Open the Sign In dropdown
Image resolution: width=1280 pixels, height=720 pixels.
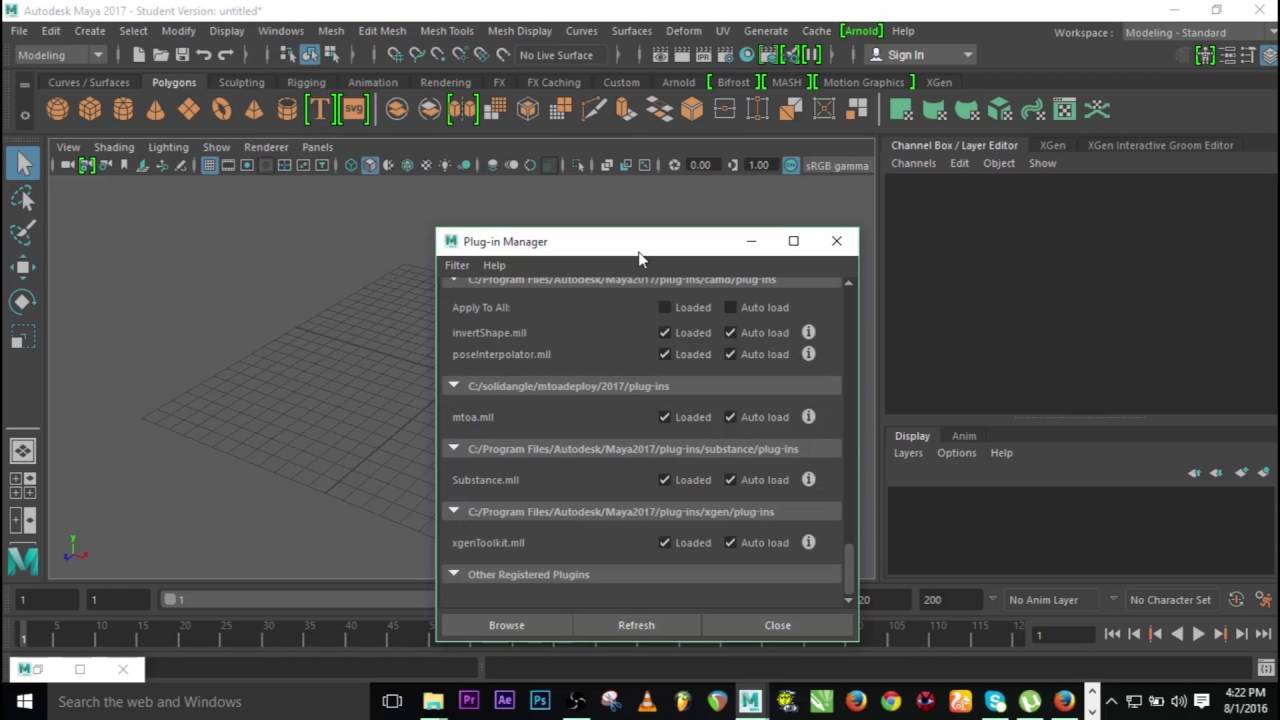coord(920,55)
